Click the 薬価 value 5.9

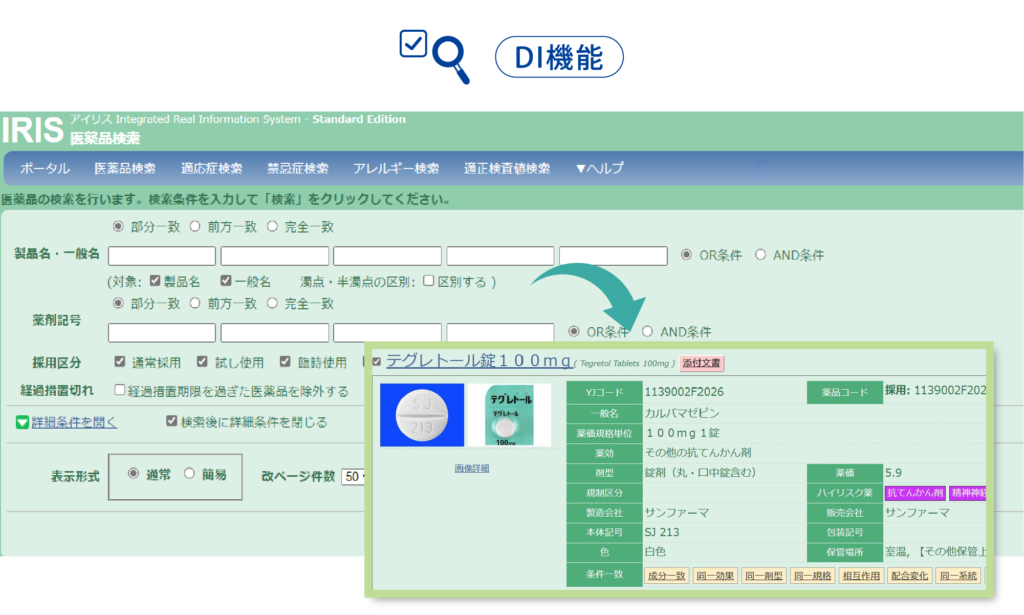click(x=893, y=473)
